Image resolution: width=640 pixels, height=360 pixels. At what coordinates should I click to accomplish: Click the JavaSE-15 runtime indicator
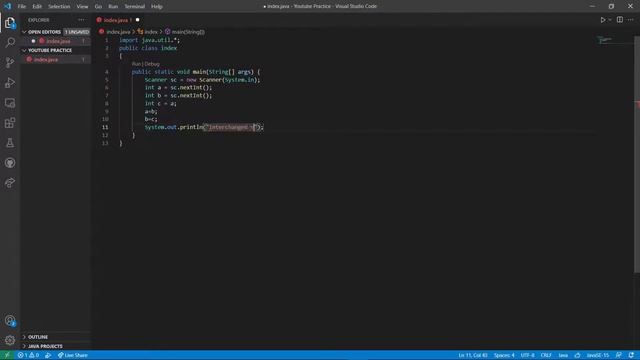(598, 355)
